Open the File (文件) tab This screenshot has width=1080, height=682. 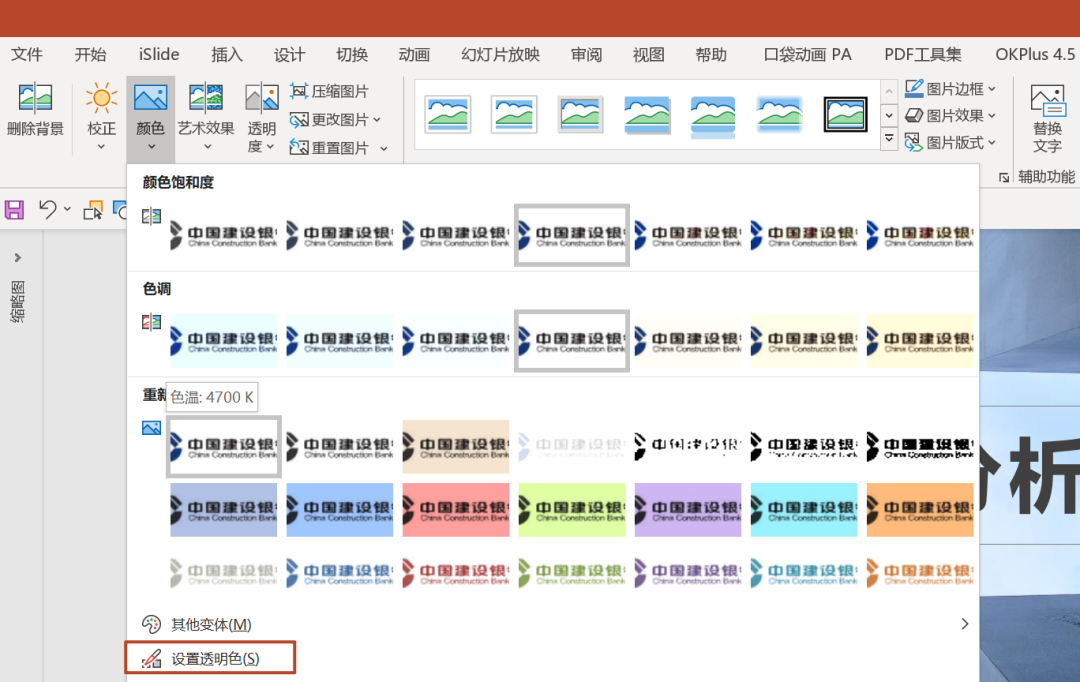(x=27, y=54)
